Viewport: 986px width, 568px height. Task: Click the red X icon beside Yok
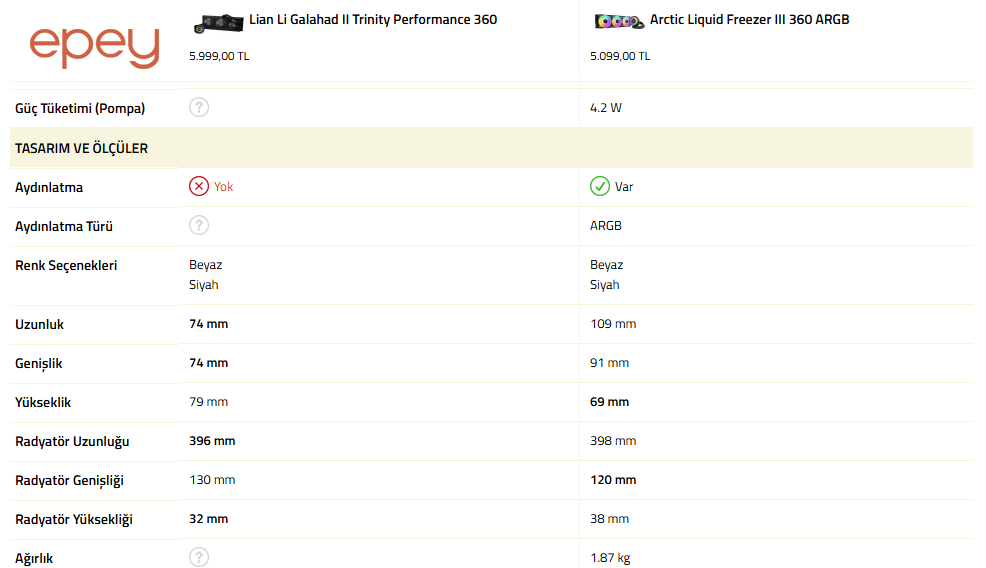[x=199, y=187]
